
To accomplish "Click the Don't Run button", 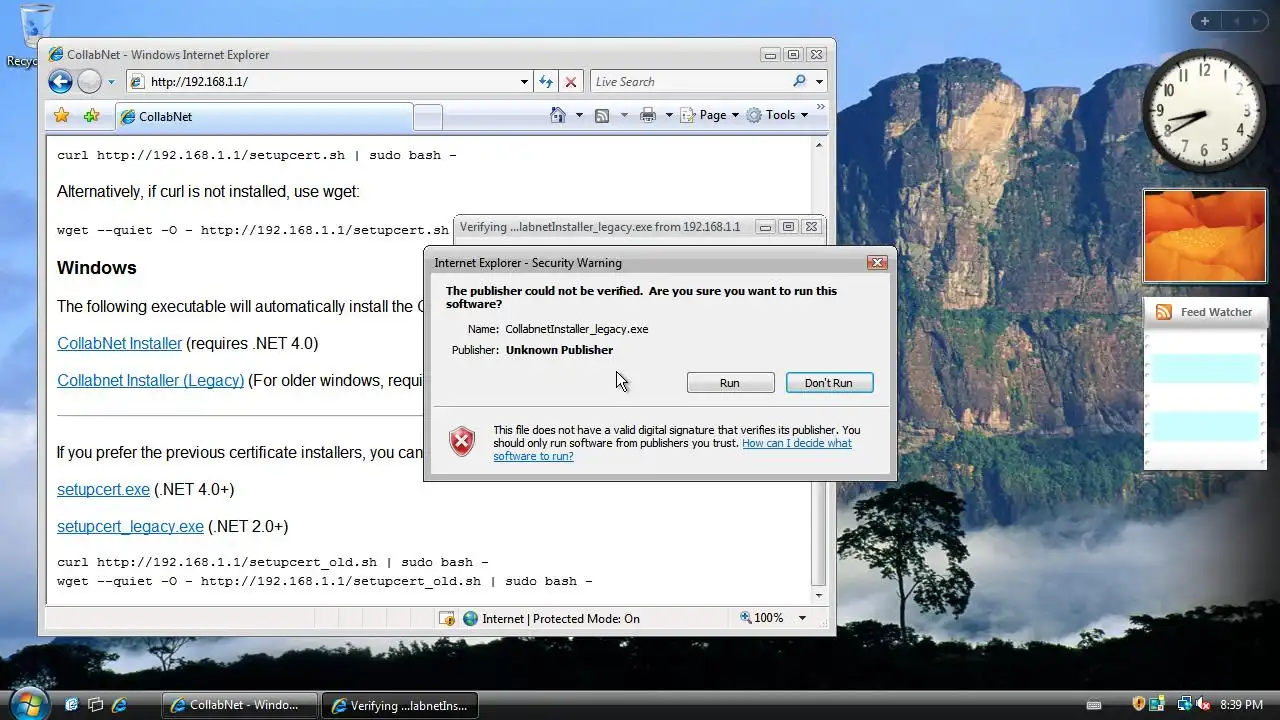I will (829, 383).
